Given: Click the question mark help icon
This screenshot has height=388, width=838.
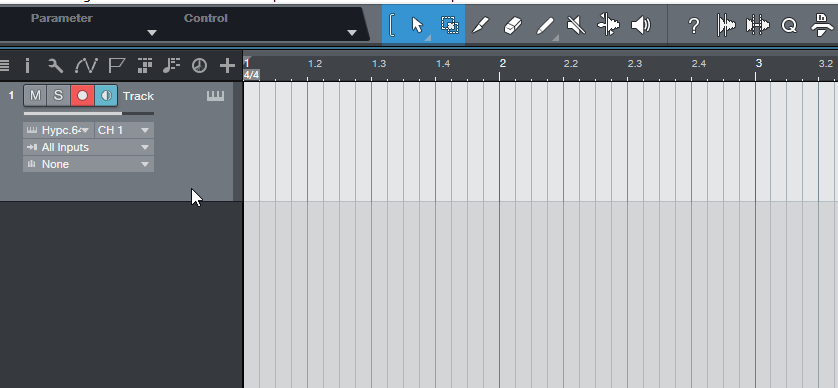Looking at the screenshot, I should click(694, 25).
